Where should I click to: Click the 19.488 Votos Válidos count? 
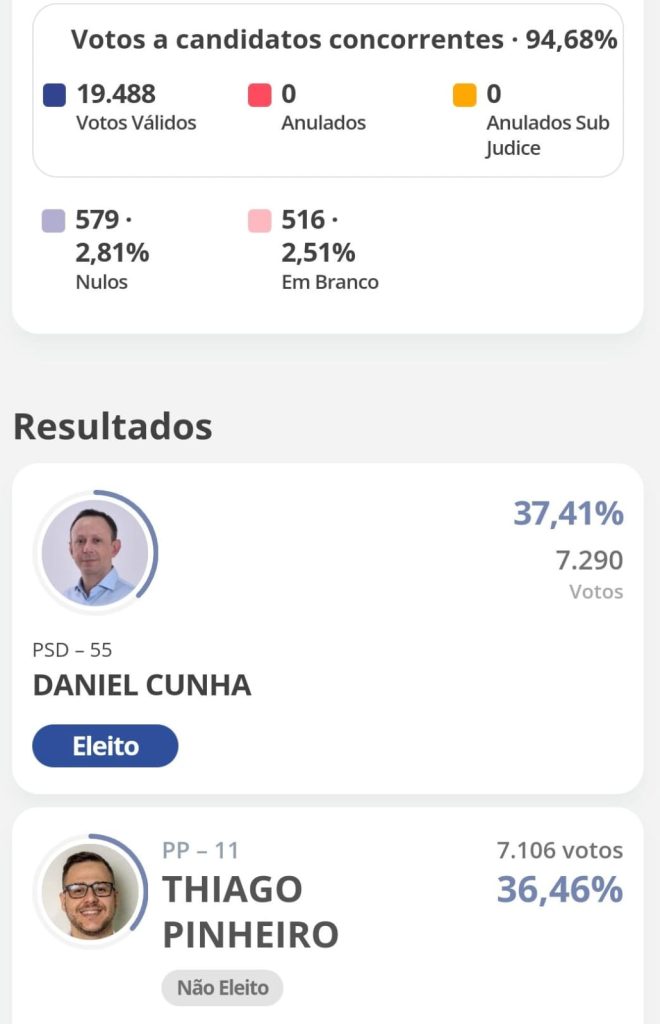click(116, 94)
